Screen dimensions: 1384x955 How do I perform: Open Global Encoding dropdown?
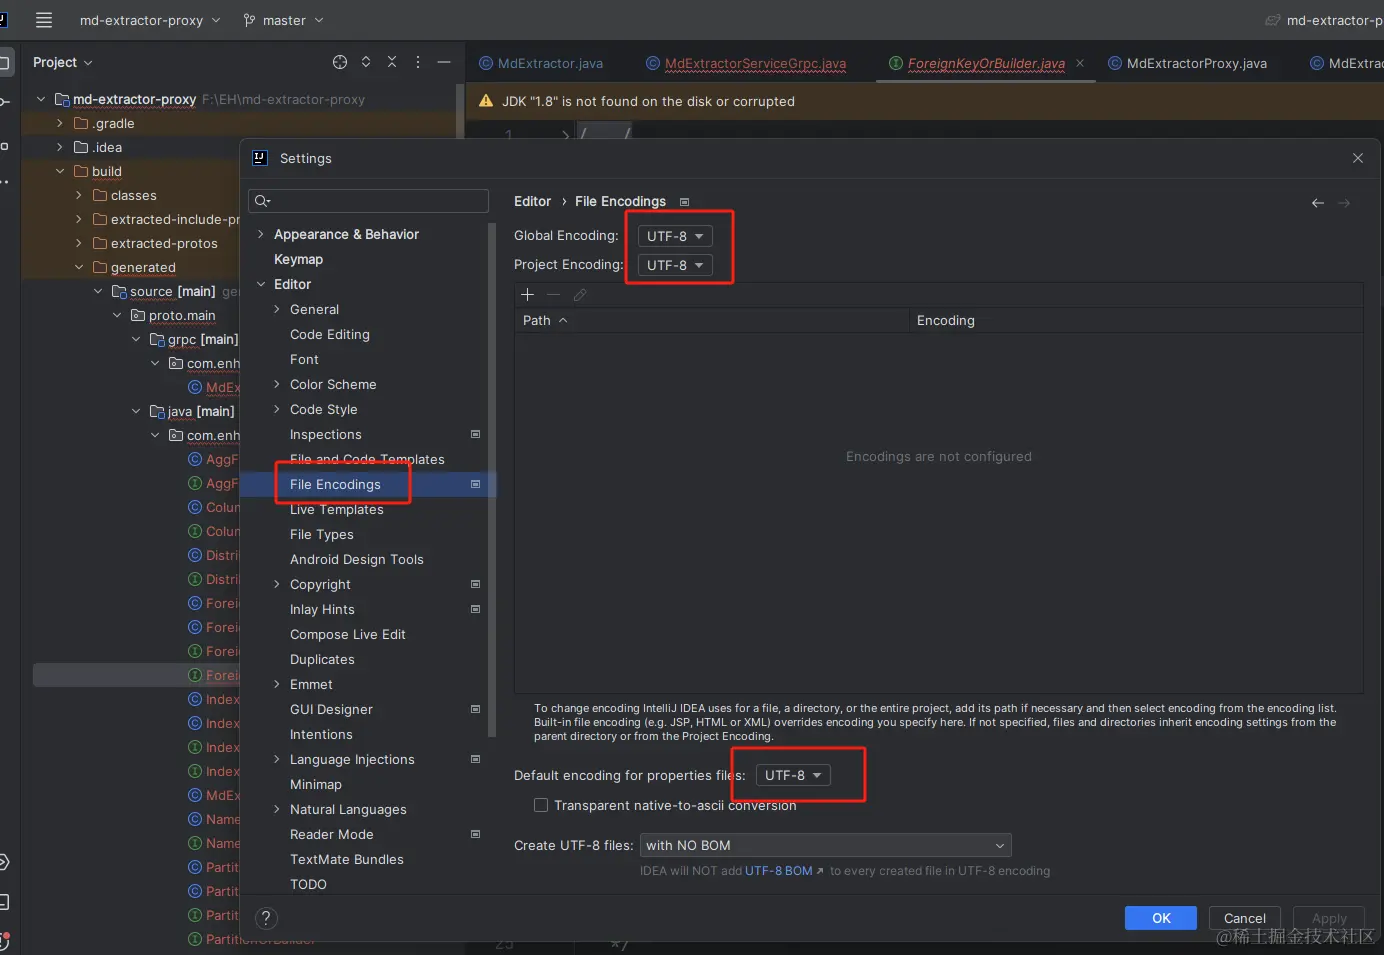675,236
